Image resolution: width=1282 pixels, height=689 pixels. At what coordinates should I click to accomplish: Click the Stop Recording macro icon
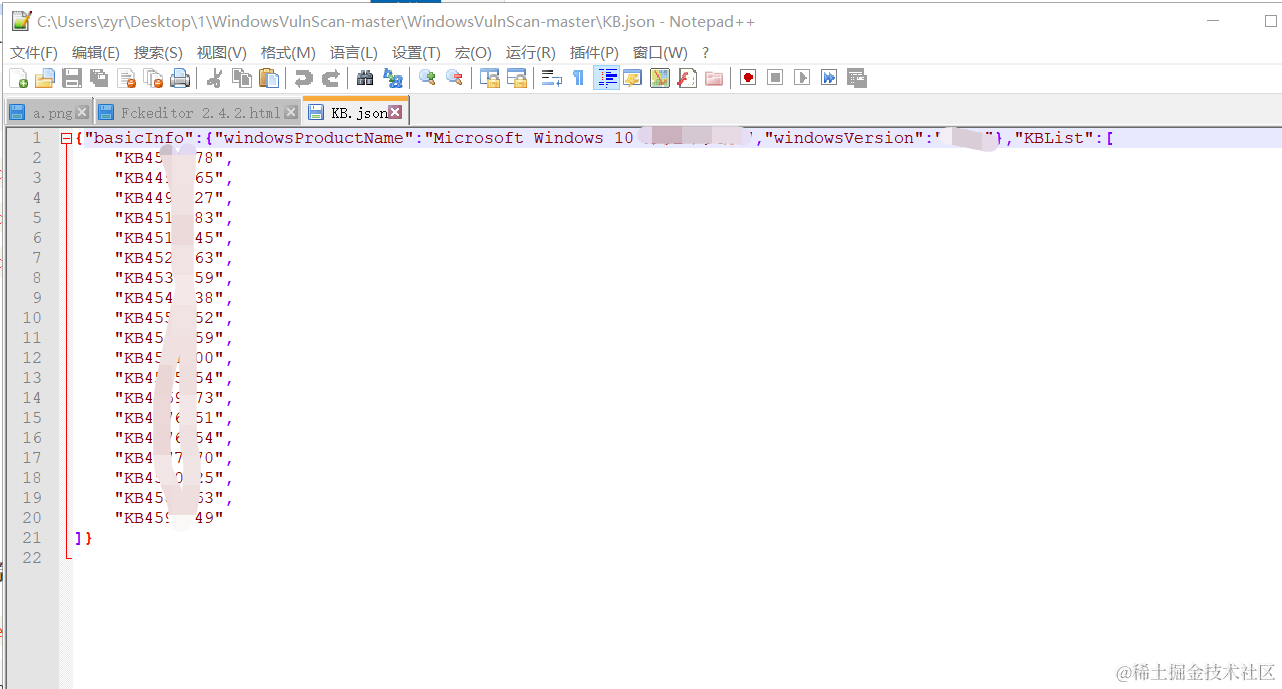[775, 78]
